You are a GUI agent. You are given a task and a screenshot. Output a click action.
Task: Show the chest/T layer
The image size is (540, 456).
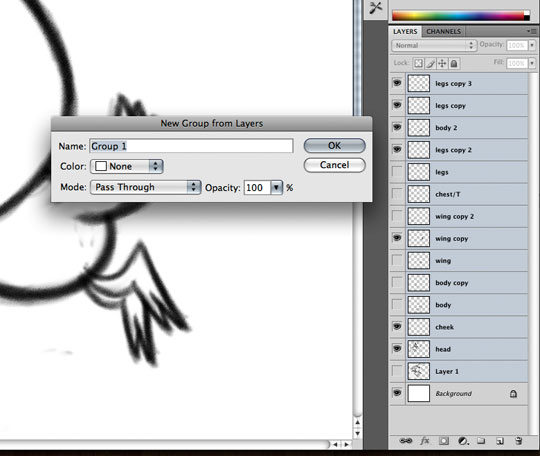397,194
